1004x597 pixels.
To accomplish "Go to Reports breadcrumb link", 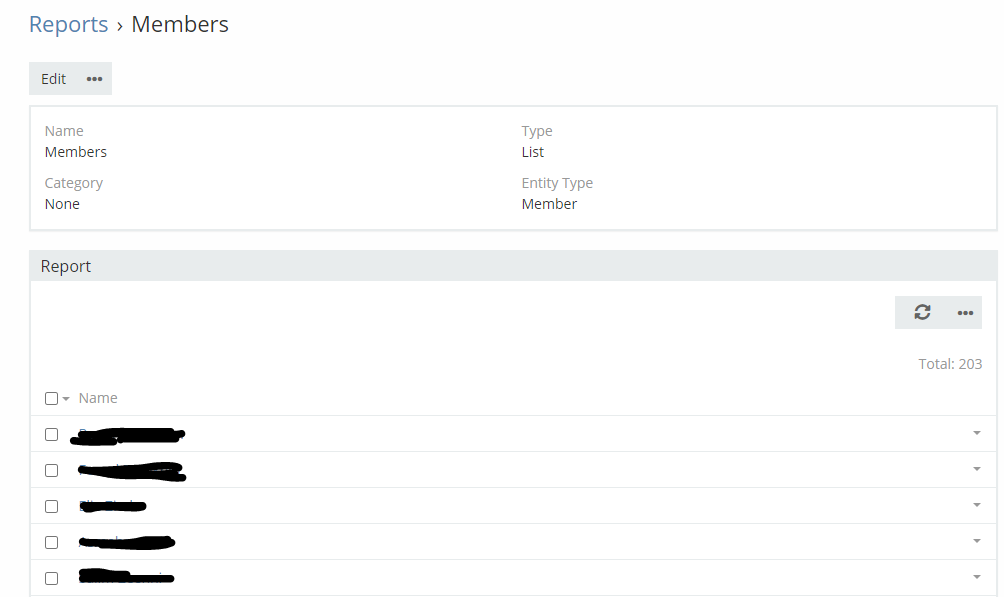I will click(x=69, y=24).
